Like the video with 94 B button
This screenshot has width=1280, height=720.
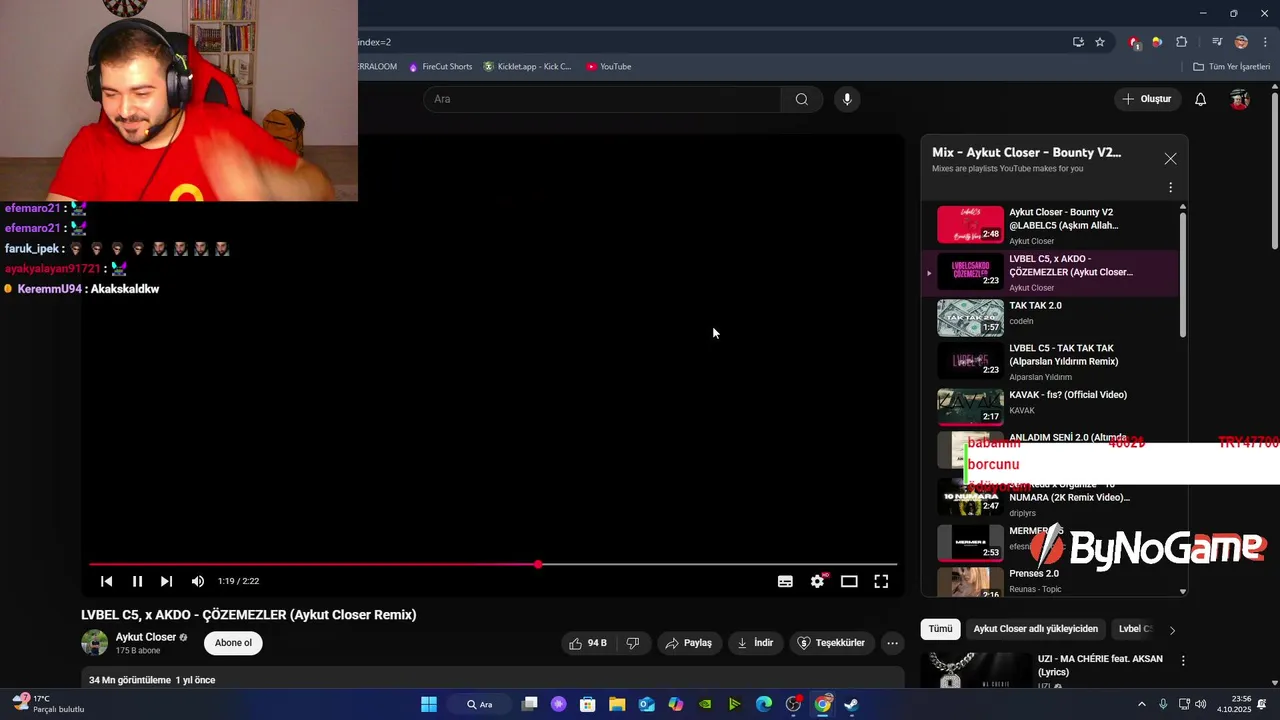588,643
